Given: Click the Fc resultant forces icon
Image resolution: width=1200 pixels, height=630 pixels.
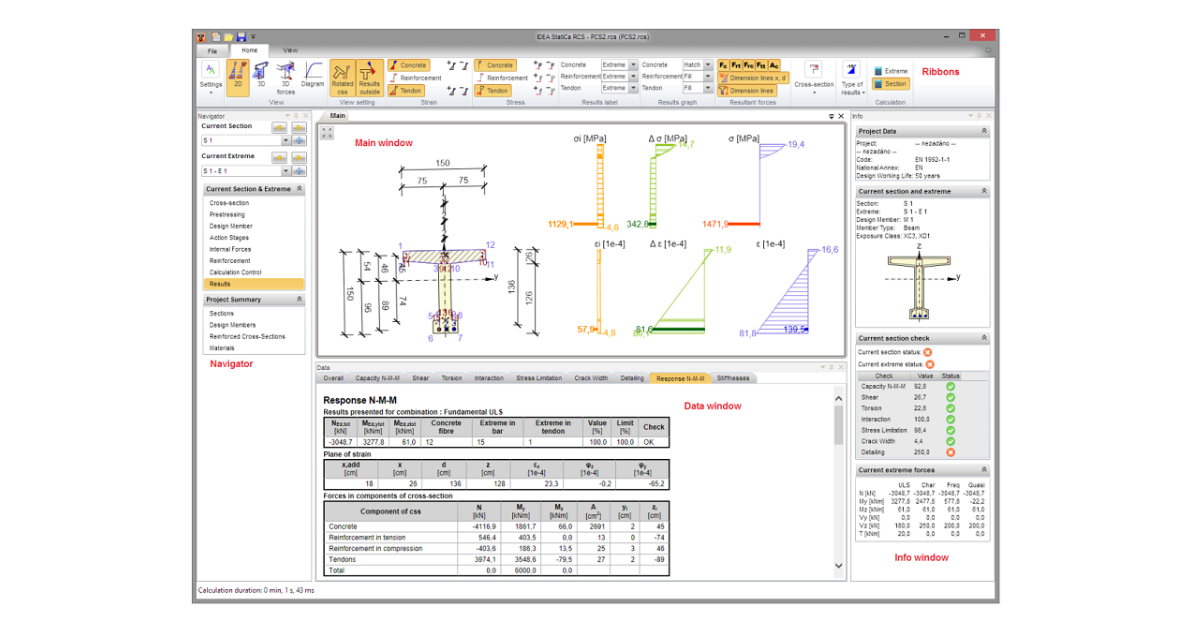Looking at the screenshot, I should (x=723, y=65).
